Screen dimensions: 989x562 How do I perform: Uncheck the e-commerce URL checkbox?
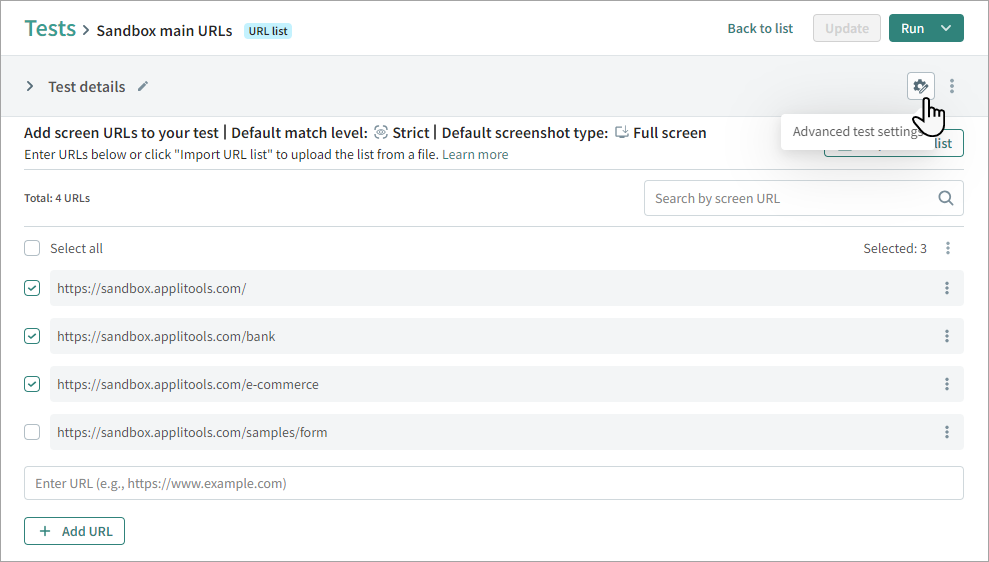pos(32,384)
